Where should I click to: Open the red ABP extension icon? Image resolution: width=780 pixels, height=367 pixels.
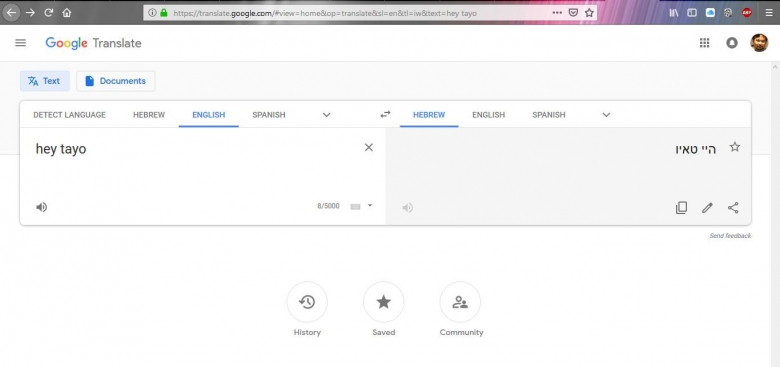(x=747, y=13)
